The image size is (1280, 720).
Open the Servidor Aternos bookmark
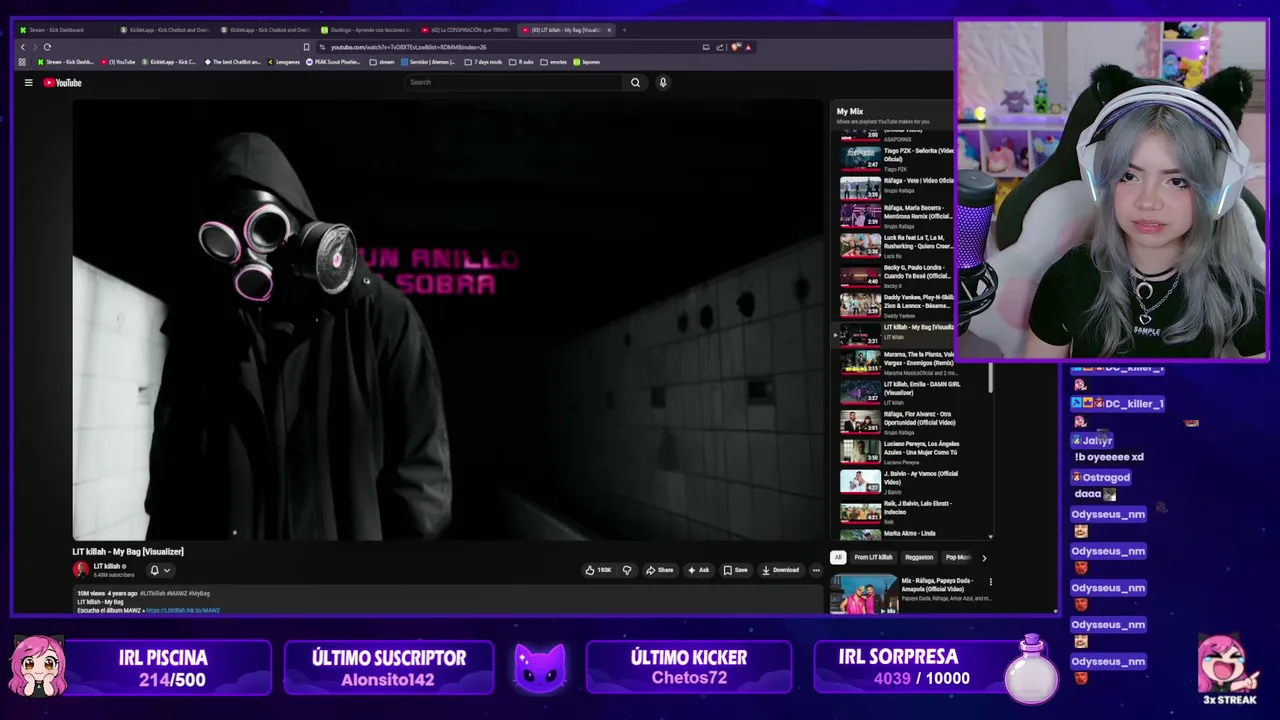coord(428,62)
